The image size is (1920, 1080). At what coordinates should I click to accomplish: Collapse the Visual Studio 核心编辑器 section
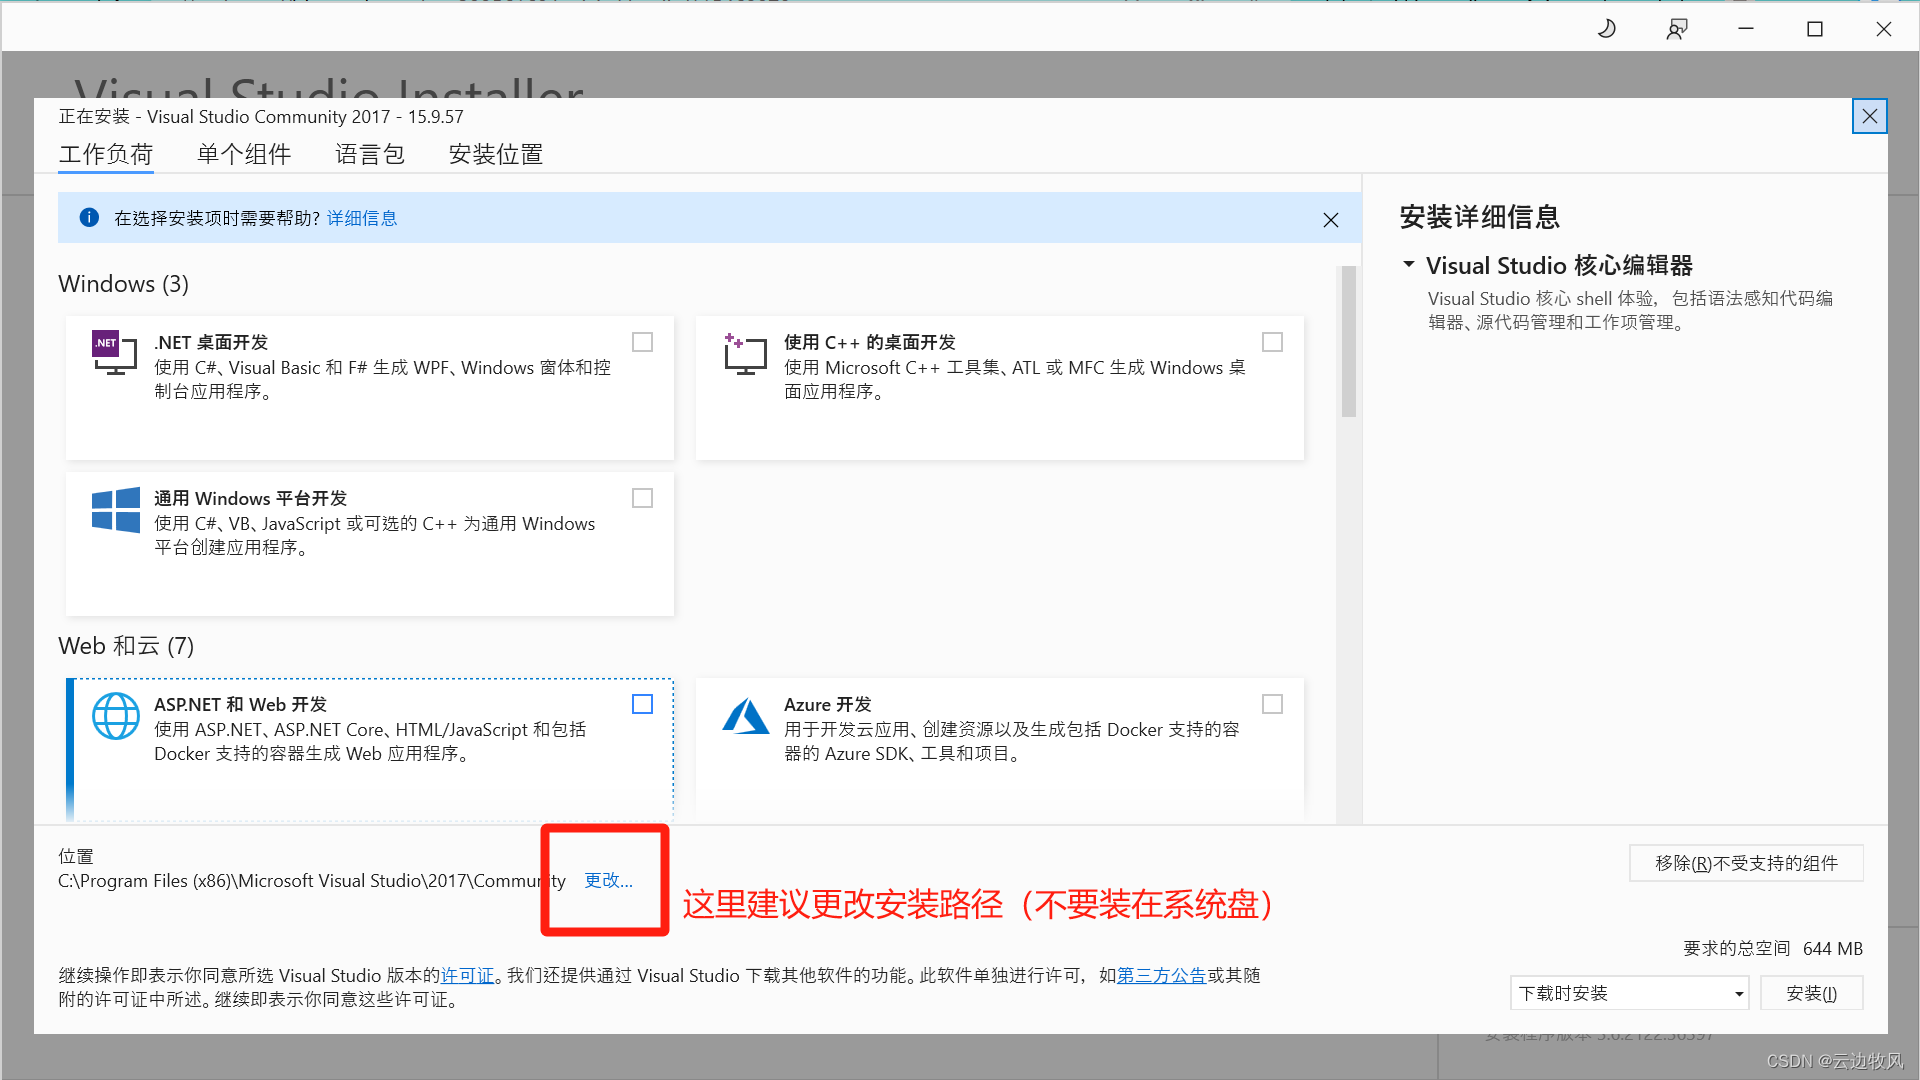(1409, 265)
